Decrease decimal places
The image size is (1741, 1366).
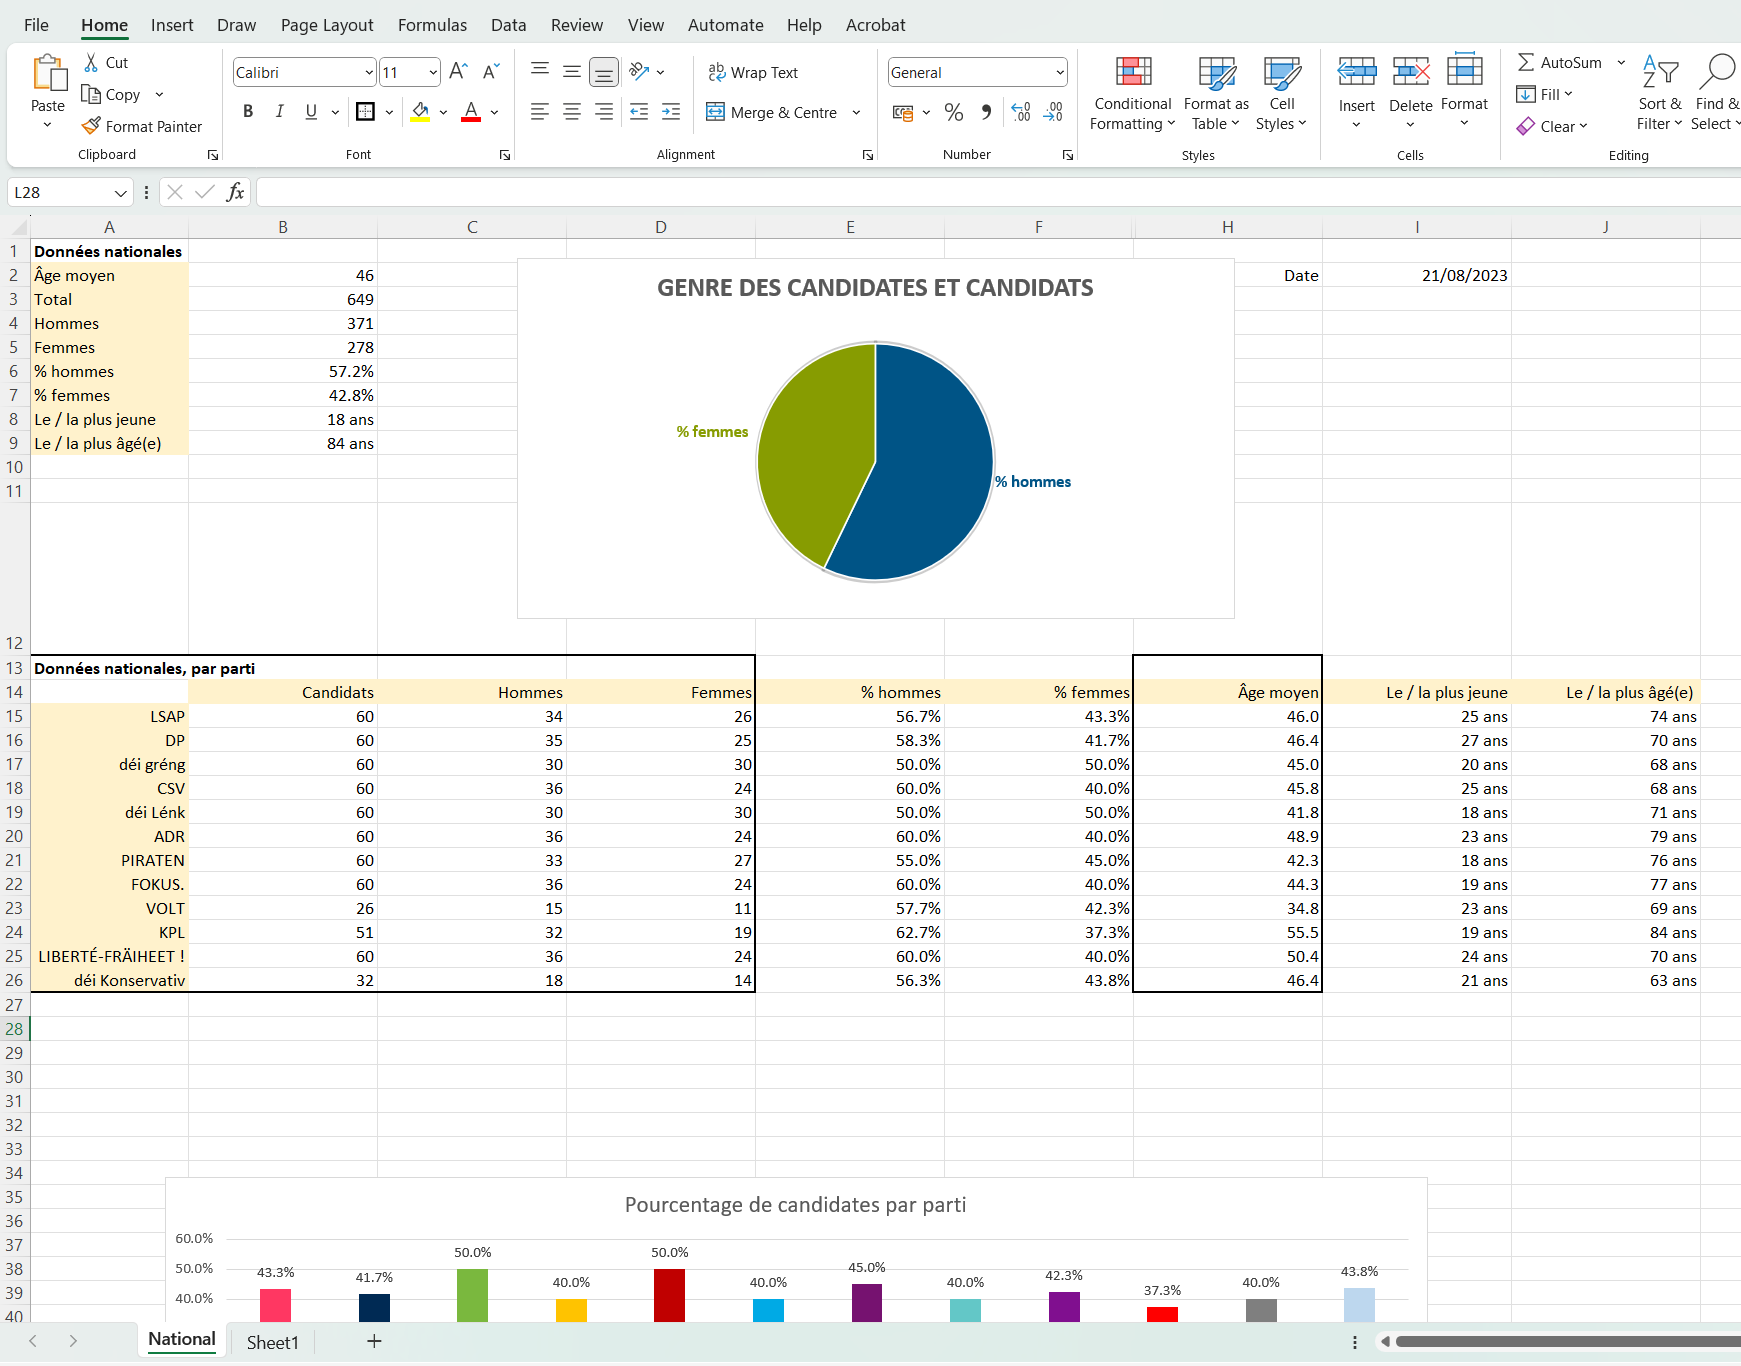click(1053, 112)
